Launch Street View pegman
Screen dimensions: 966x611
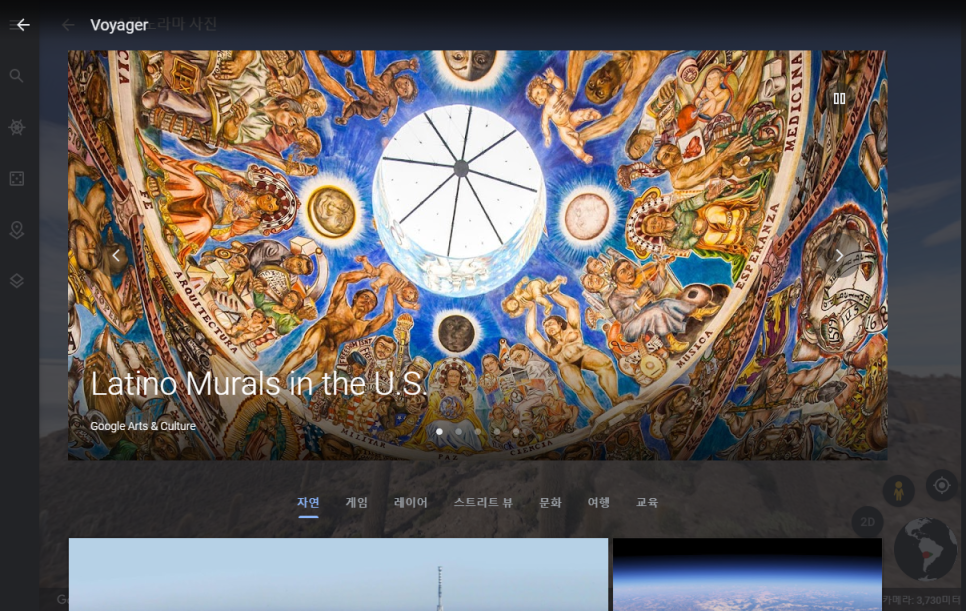[x=898, y=491]
